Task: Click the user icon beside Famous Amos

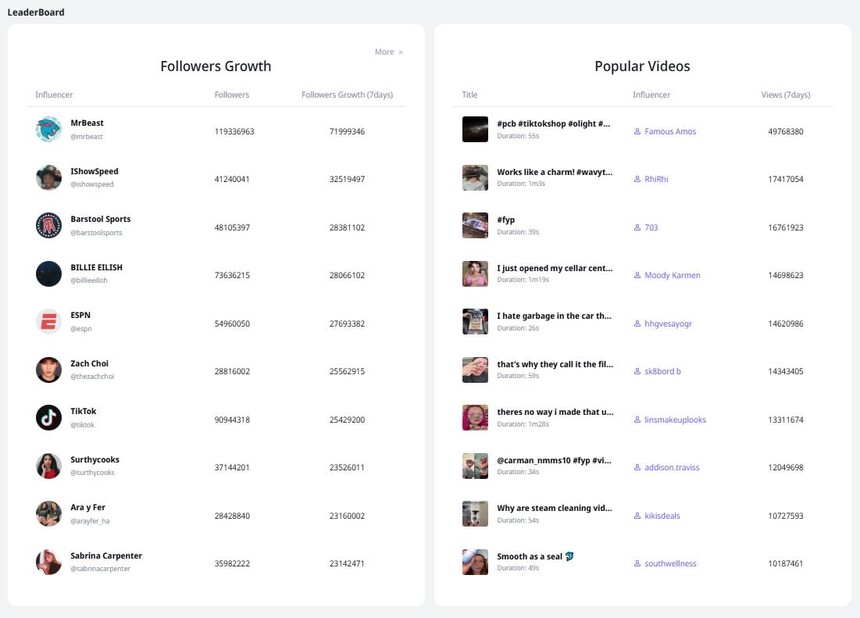Action: point(637,132)
